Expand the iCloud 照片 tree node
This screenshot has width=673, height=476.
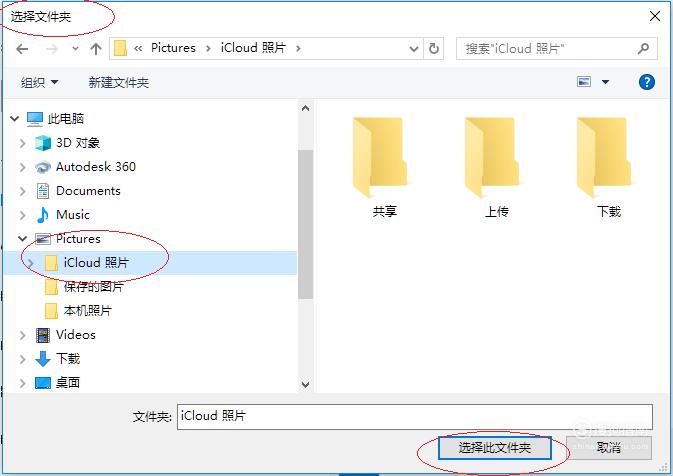[30, 263]
